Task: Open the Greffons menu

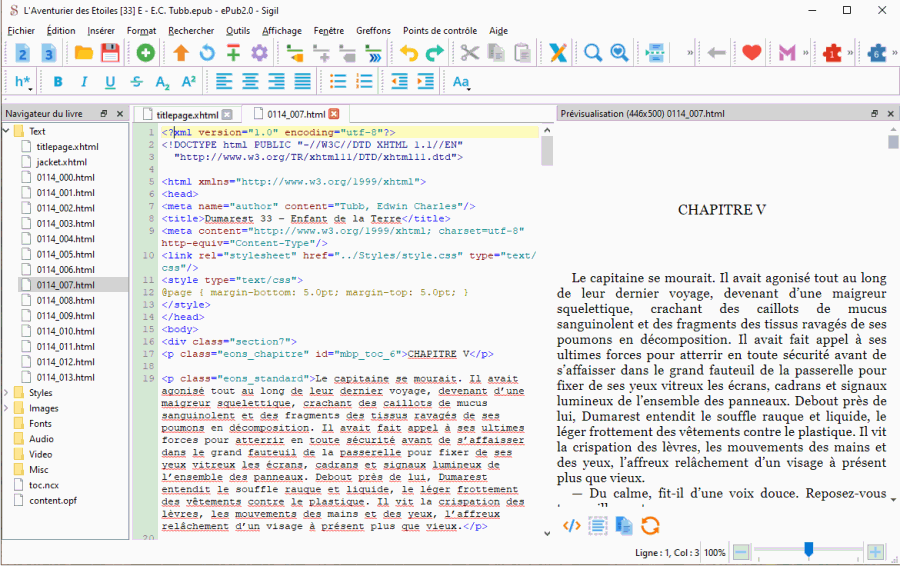Action: point(373,30)
